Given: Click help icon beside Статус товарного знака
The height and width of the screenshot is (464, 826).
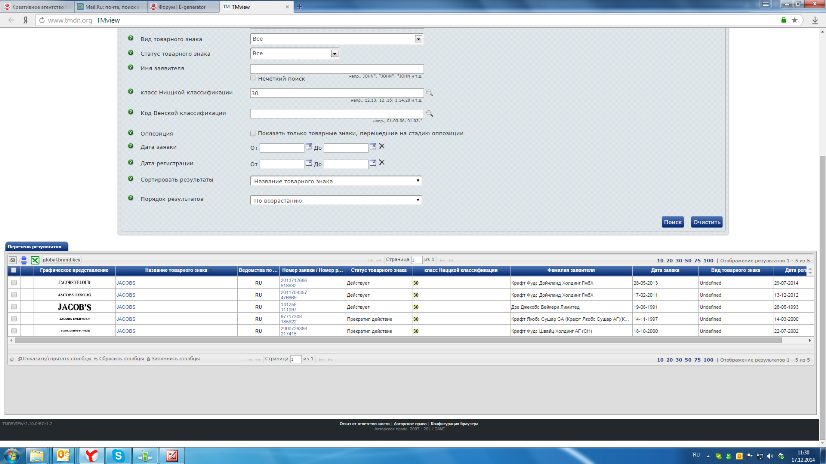Looking at the screenshot, I should click(x=131, y=53).
